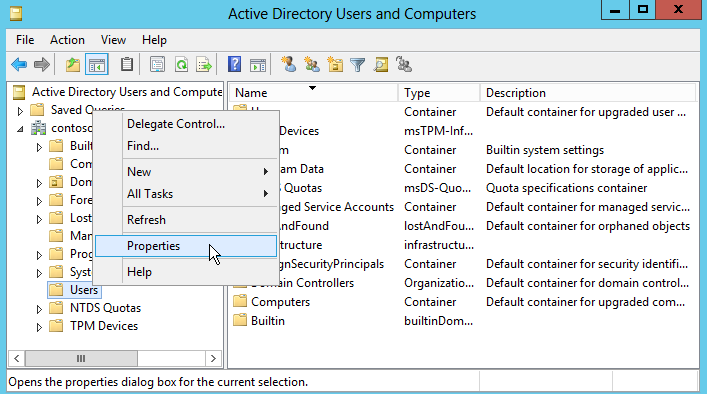Image resolution: width=707 pixels, height=394 pixels.
Task: Sort by the Name column header
Action: pyautogui.click(x=314, y=93)
